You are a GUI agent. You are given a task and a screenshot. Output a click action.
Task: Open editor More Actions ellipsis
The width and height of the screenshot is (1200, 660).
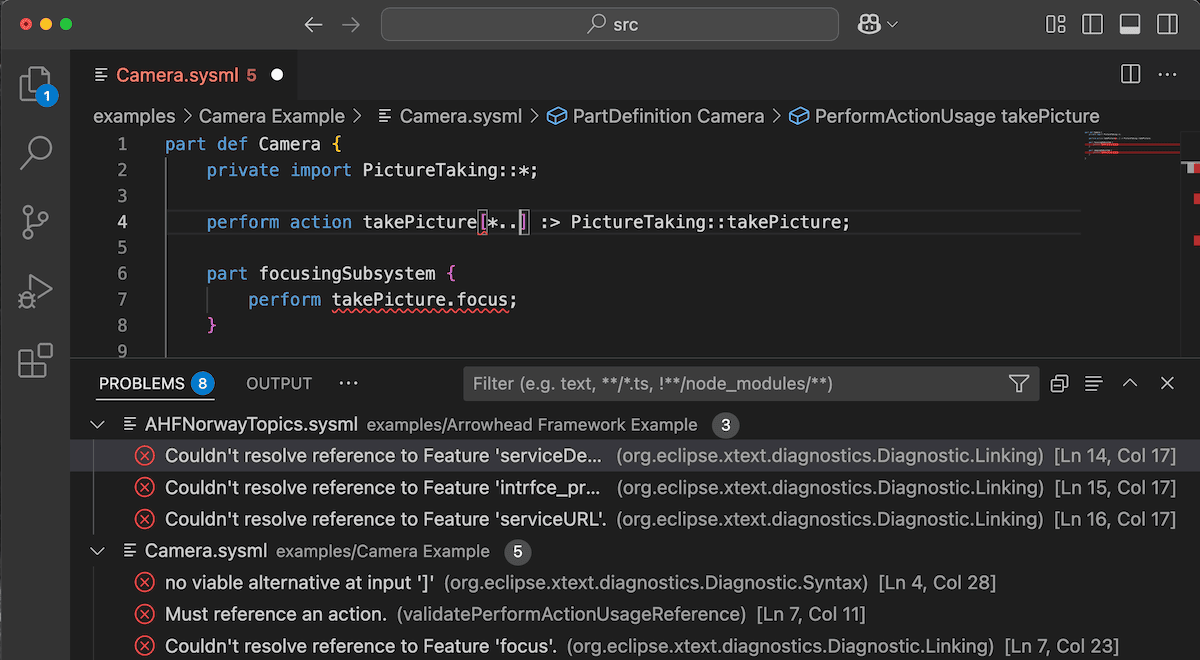click(1167, 74)
